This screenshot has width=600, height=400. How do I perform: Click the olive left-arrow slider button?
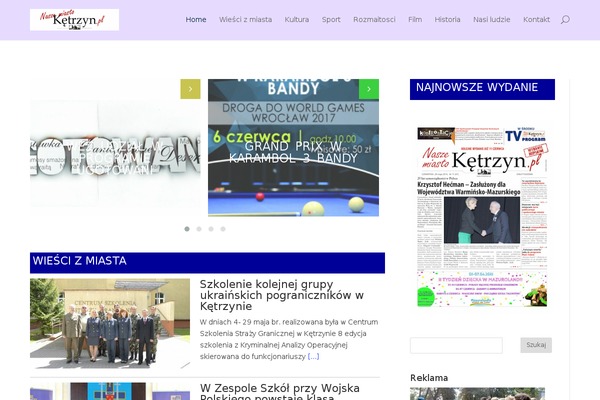[x=191, y=89]
